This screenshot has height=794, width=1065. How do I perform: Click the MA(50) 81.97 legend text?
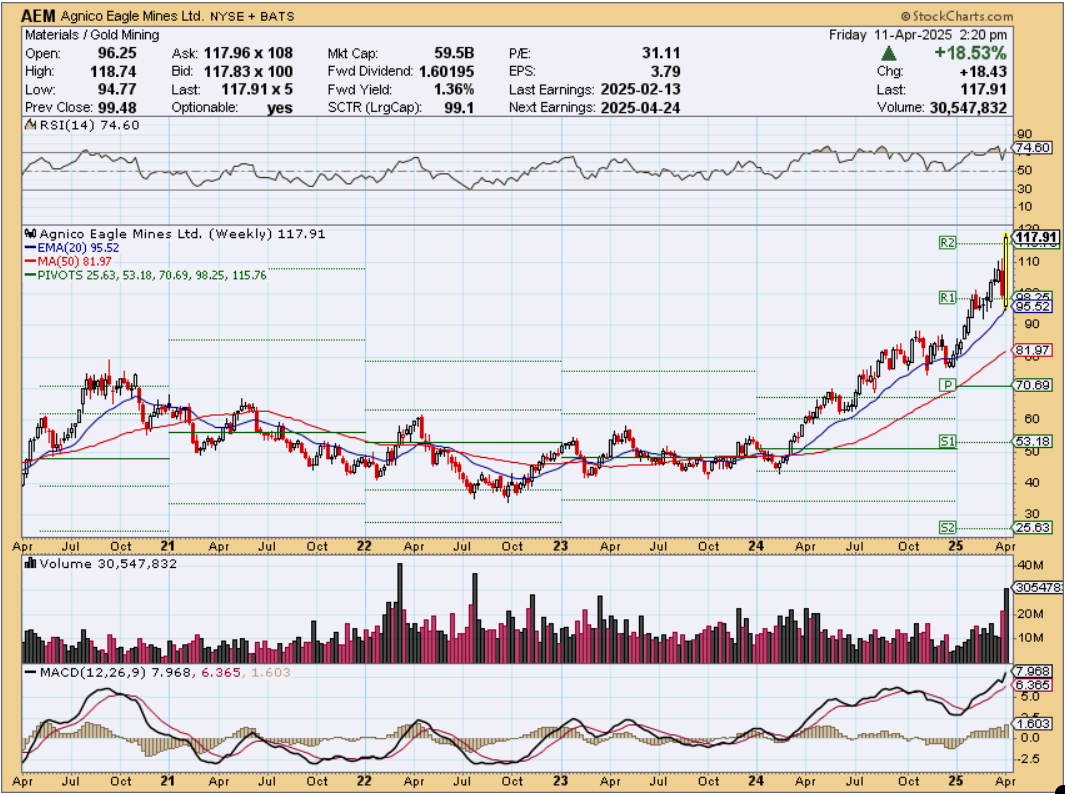74,261
